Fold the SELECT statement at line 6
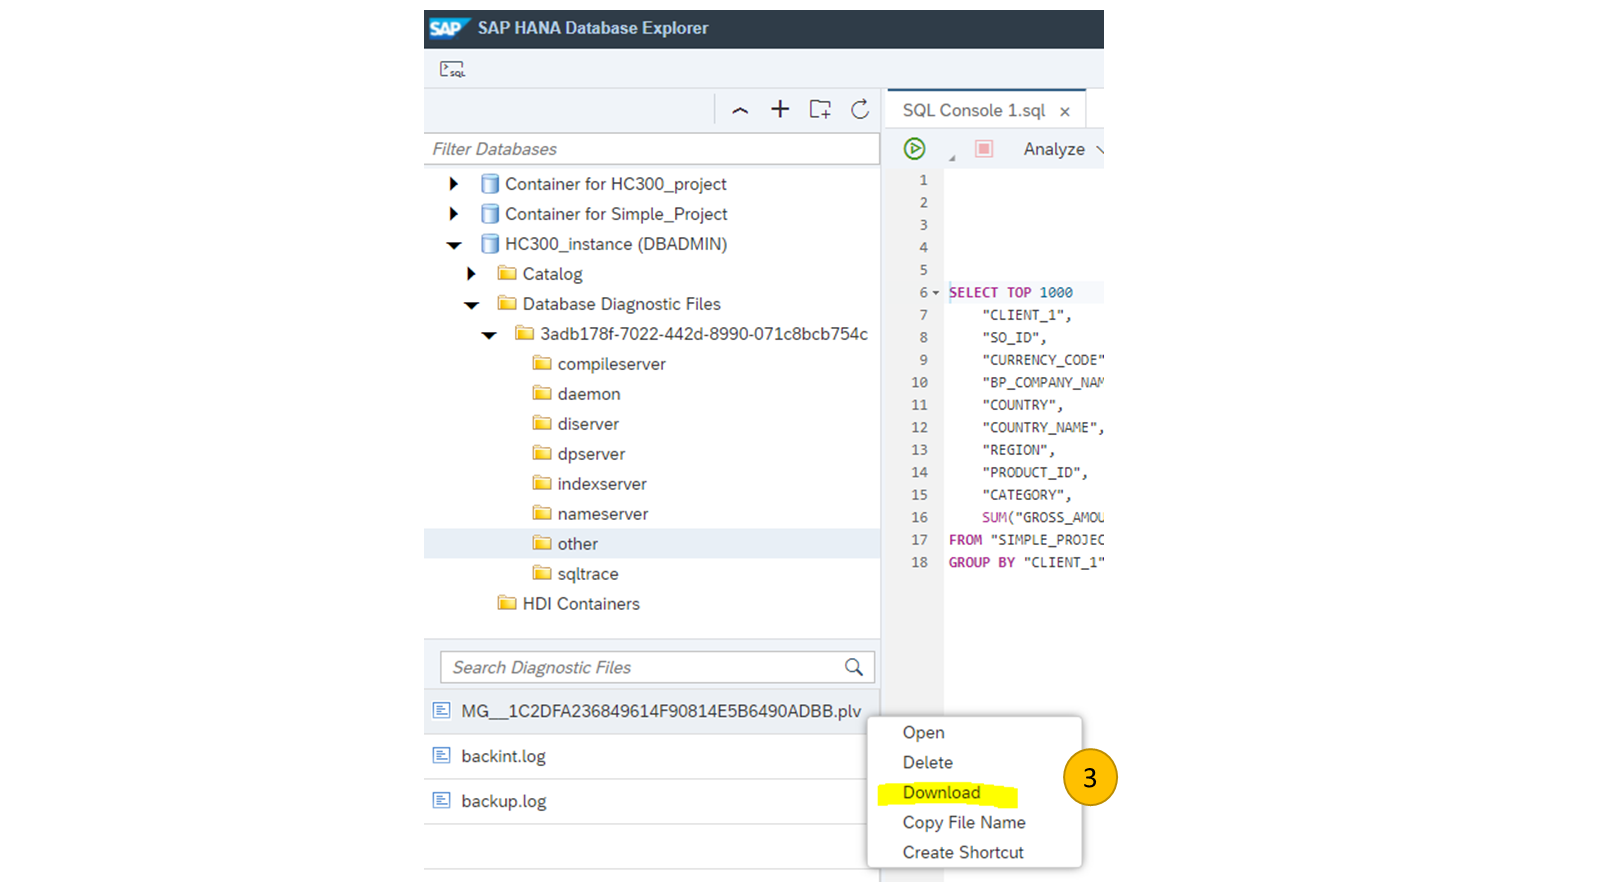Screen dimensions: 1600x892 coord(936,293)
